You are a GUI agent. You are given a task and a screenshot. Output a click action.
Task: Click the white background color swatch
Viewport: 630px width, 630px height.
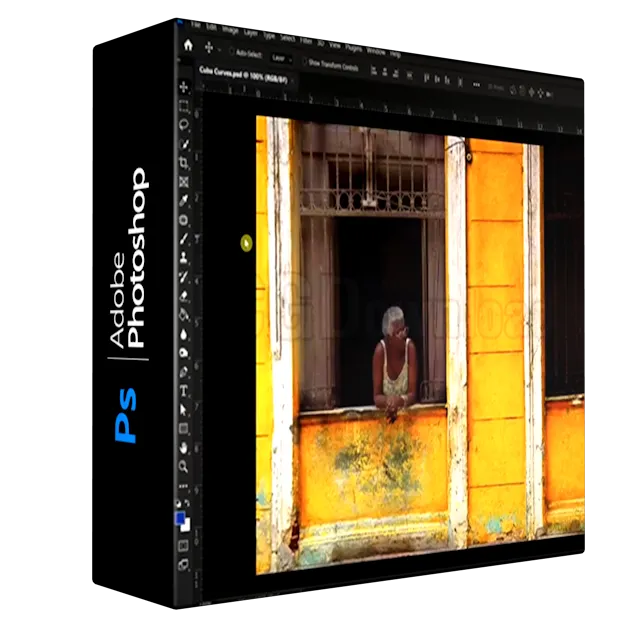click(187, 527)
